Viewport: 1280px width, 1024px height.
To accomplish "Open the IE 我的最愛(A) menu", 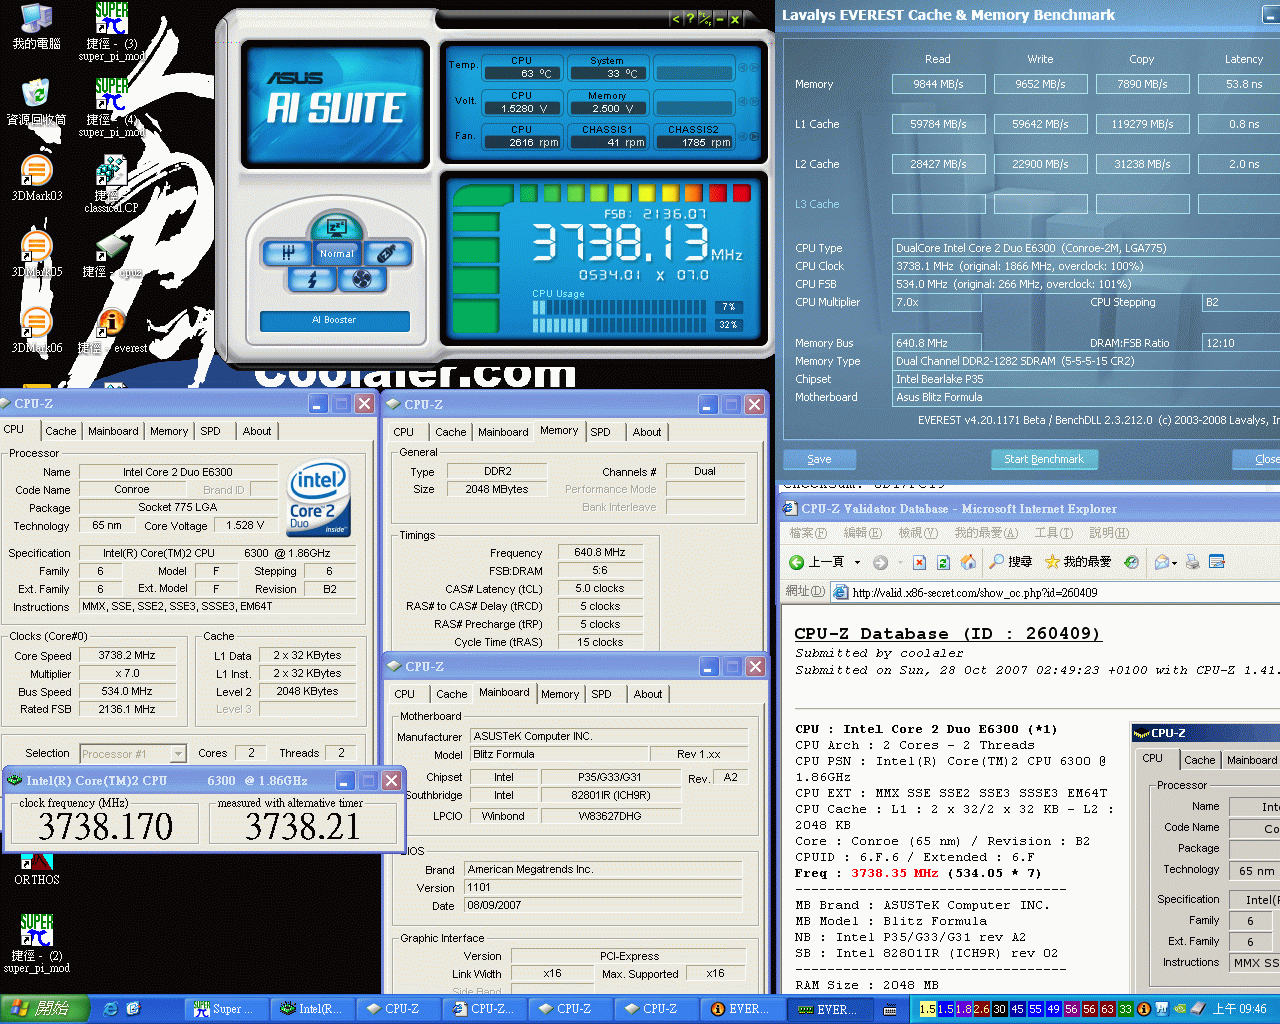I will click(986, 533).
